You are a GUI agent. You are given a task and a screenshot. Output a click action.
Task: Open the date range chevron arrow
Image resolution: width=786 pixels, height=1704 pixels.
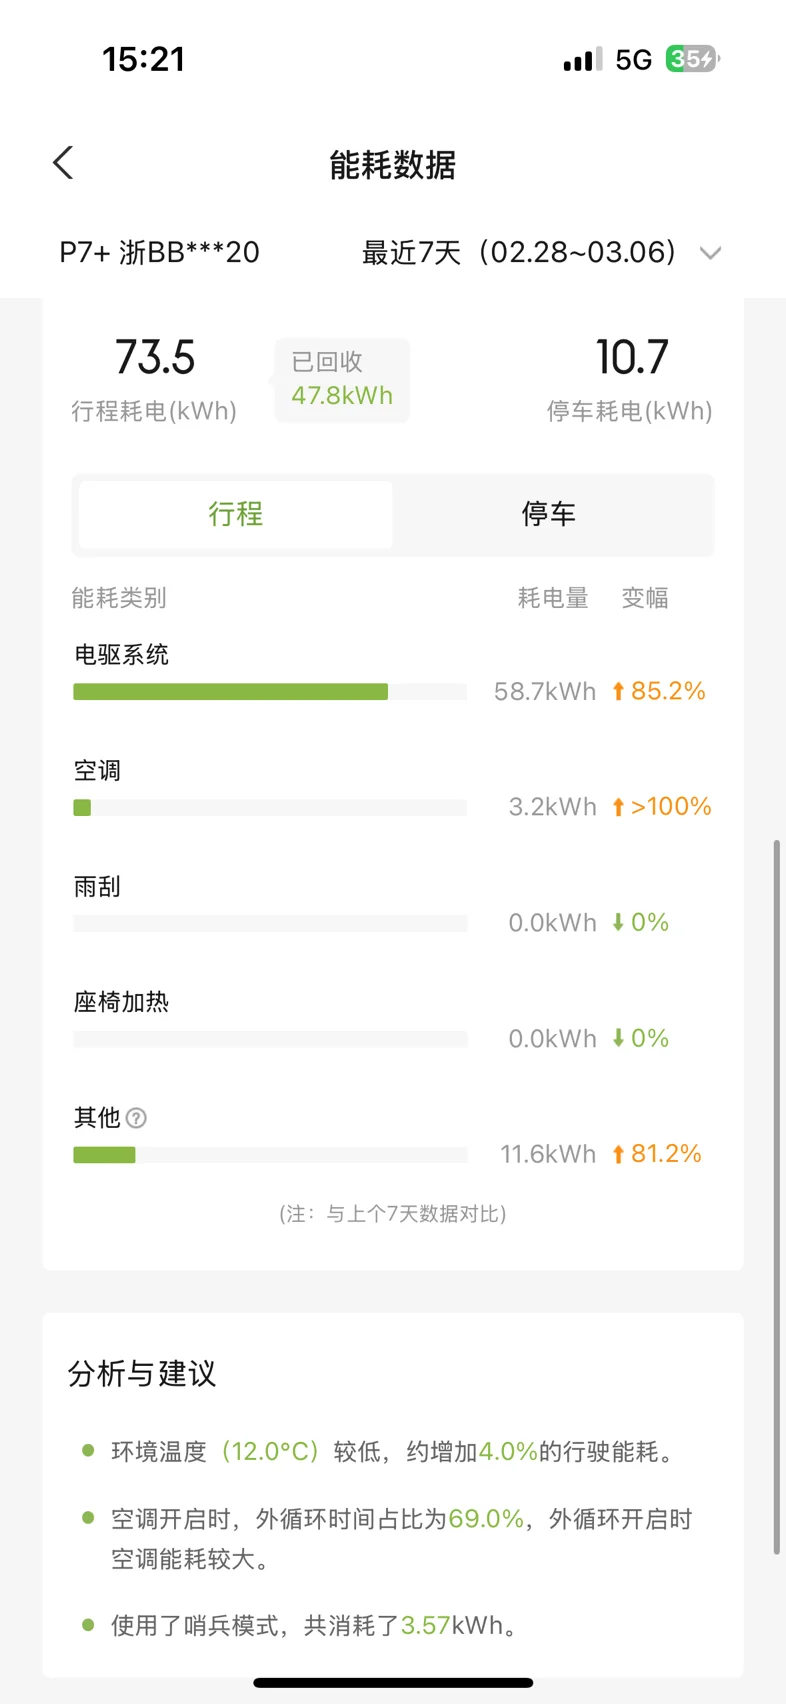click(710, 253)
